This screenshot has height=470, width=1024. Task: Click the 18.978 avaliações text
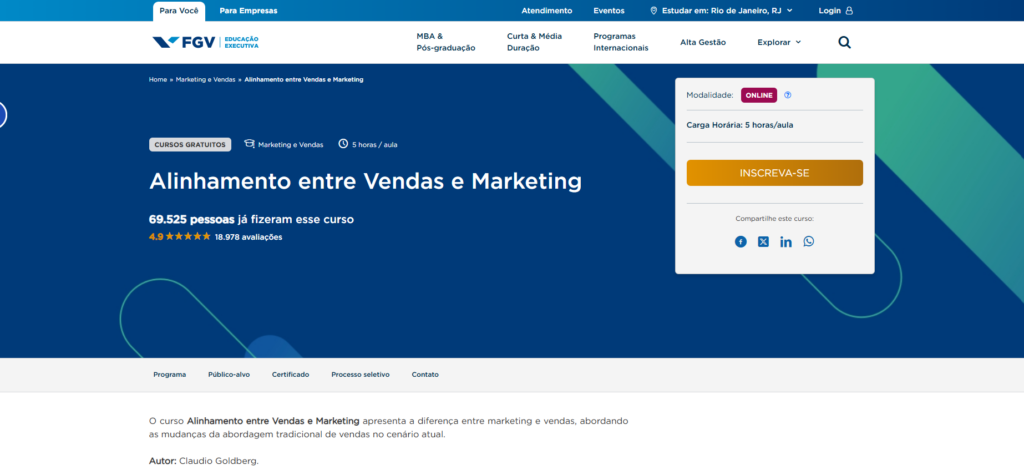coord(249,237)
